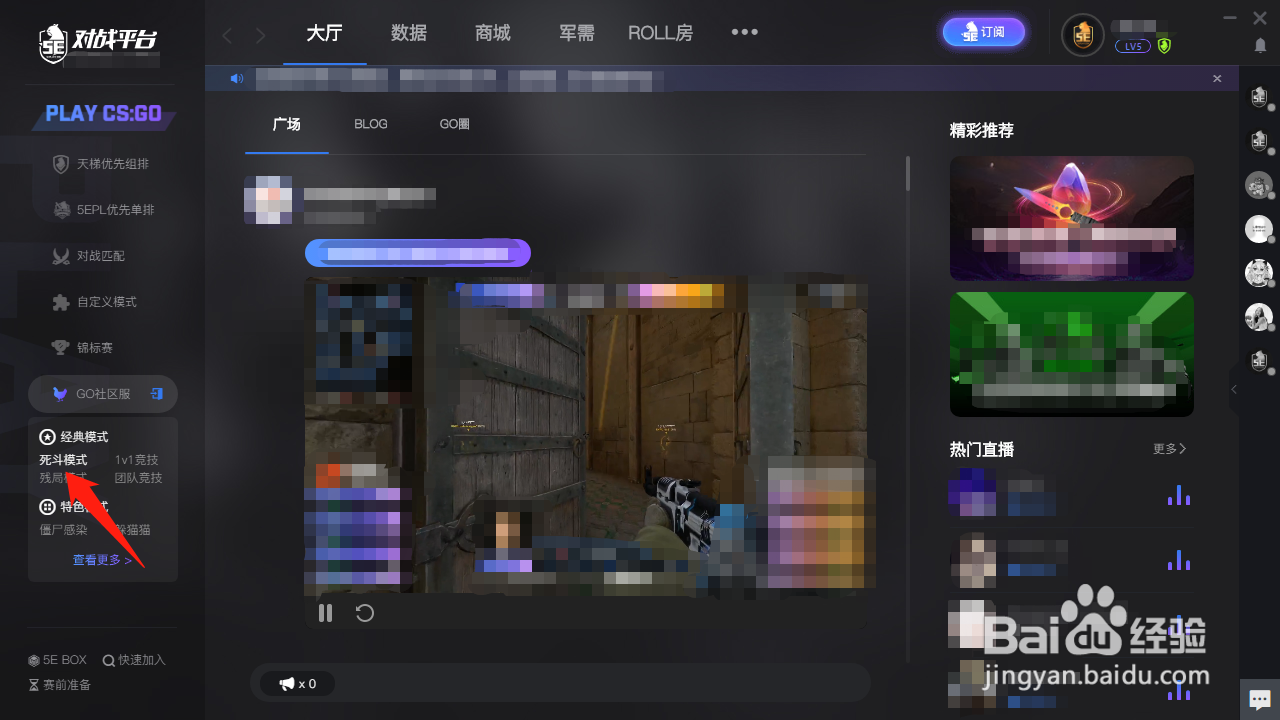Click the LV5 level badge
Viewport: 1280px width, 720px height.
[x=1133, y=46]
